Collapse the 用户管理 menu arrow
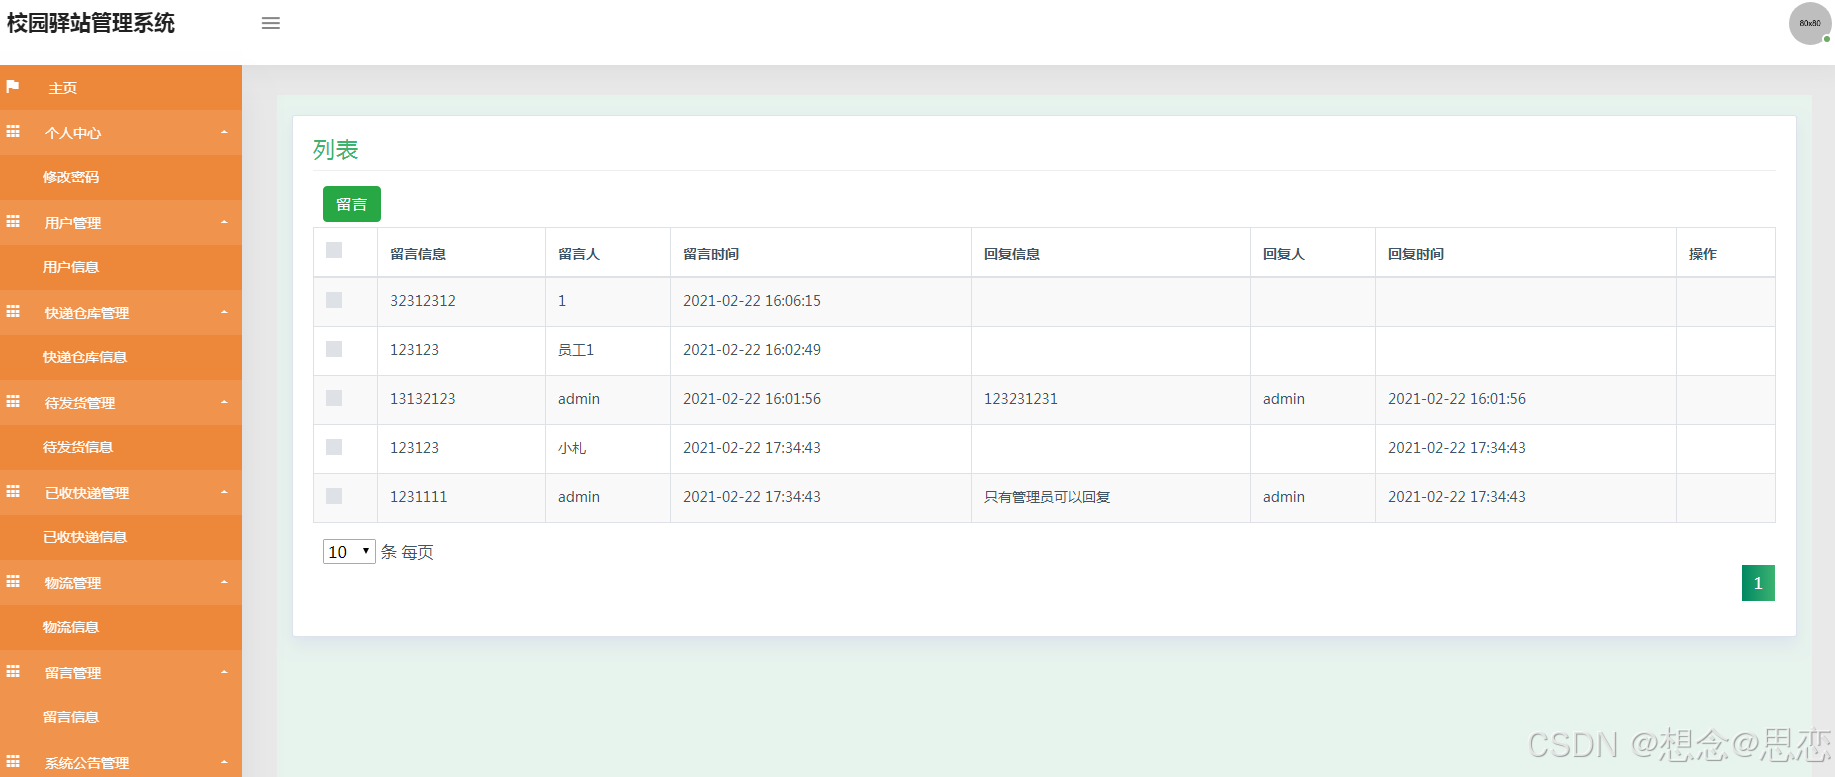Viewport: 1835px width, 777px height. 224,222
